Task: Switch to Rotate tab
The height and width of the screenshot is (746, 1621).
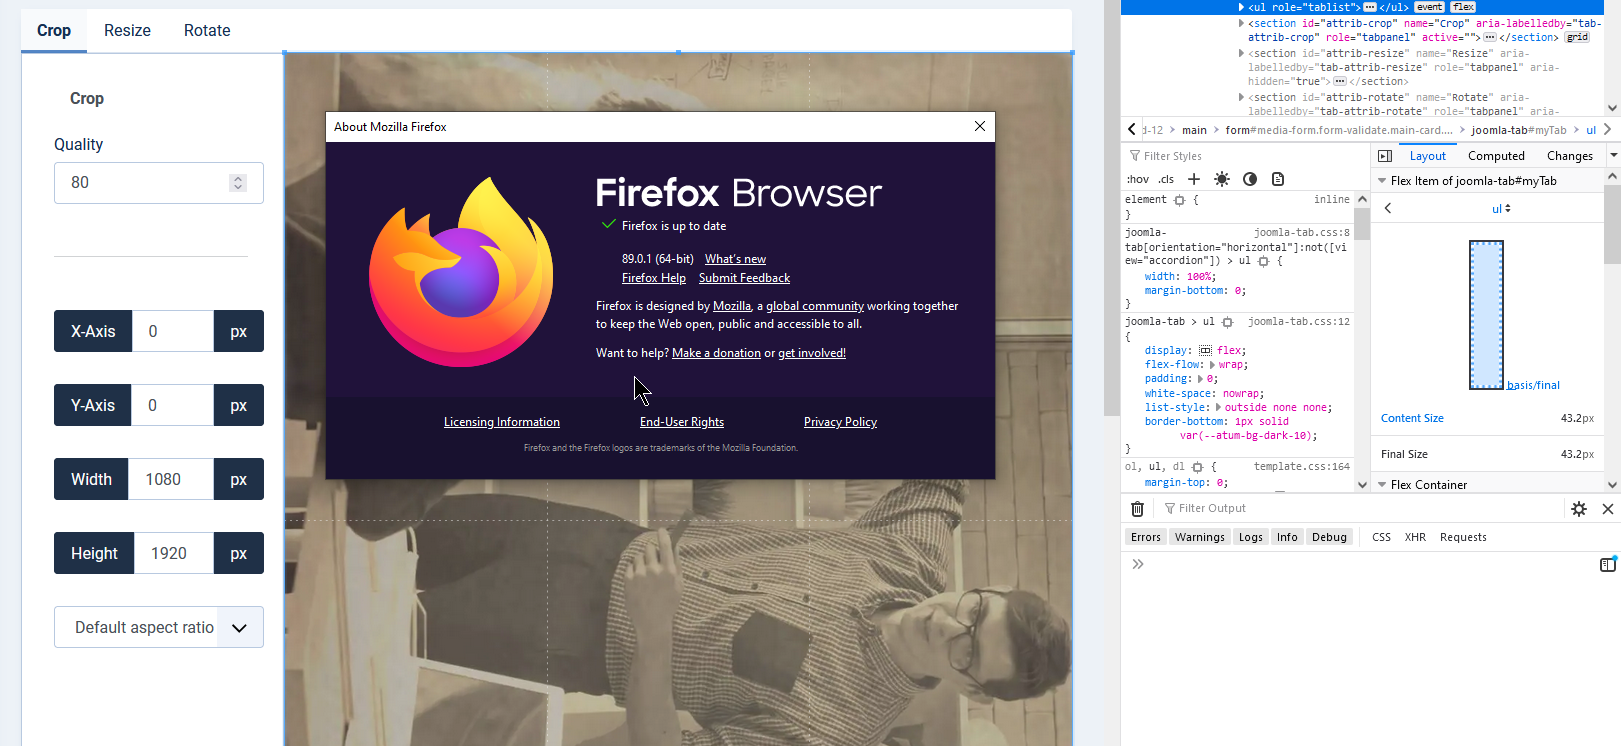Action: pyautogui.click(x=207, y=30)
